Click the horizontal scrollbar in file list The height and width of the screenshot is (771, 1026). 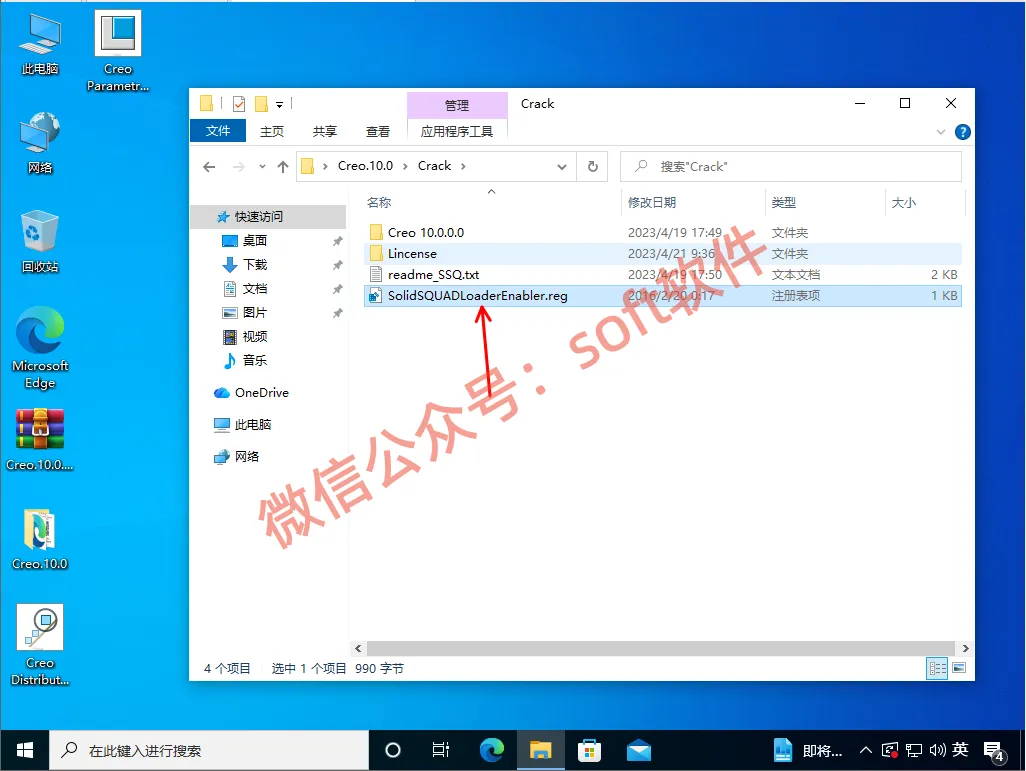pyautogui.click(x=661, y=649)
